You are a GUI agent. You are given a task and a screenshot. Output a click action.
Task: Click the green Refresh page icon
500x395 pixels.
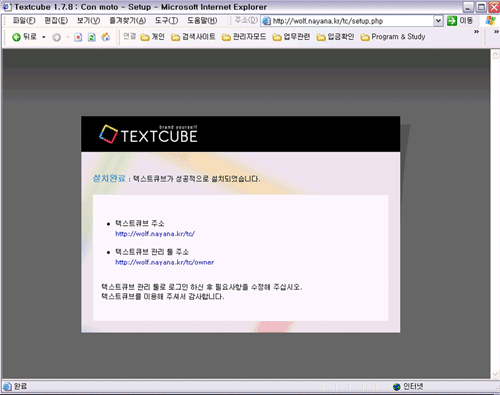pos(92,37)
